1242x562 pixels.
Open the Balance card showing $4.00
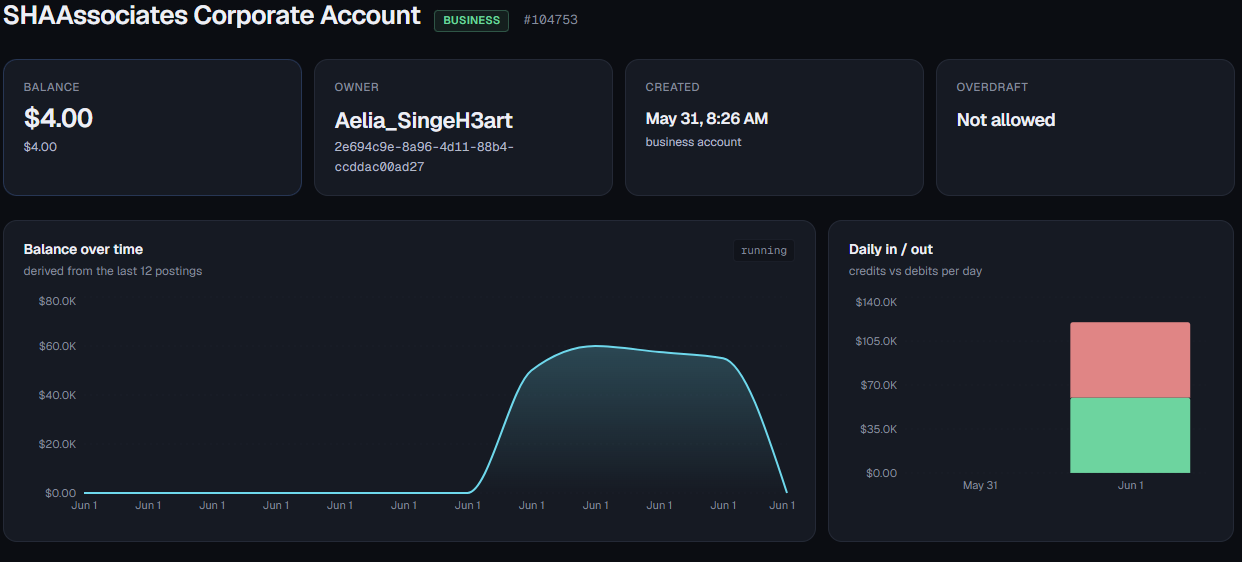pos(152,128)
